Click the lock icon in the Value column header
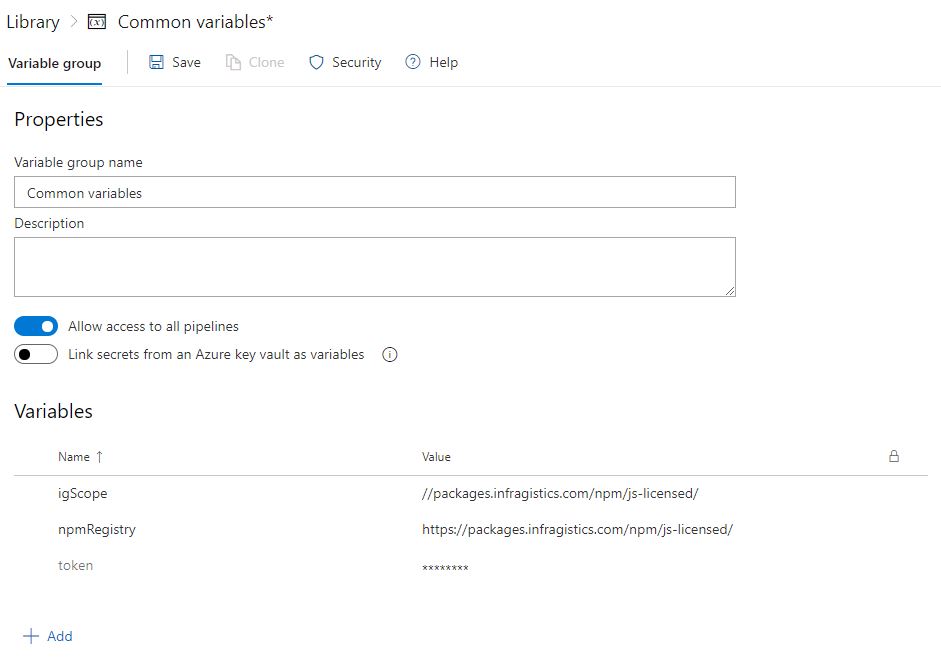This screenshot has width=941, height=658. [x=893, y=456]
